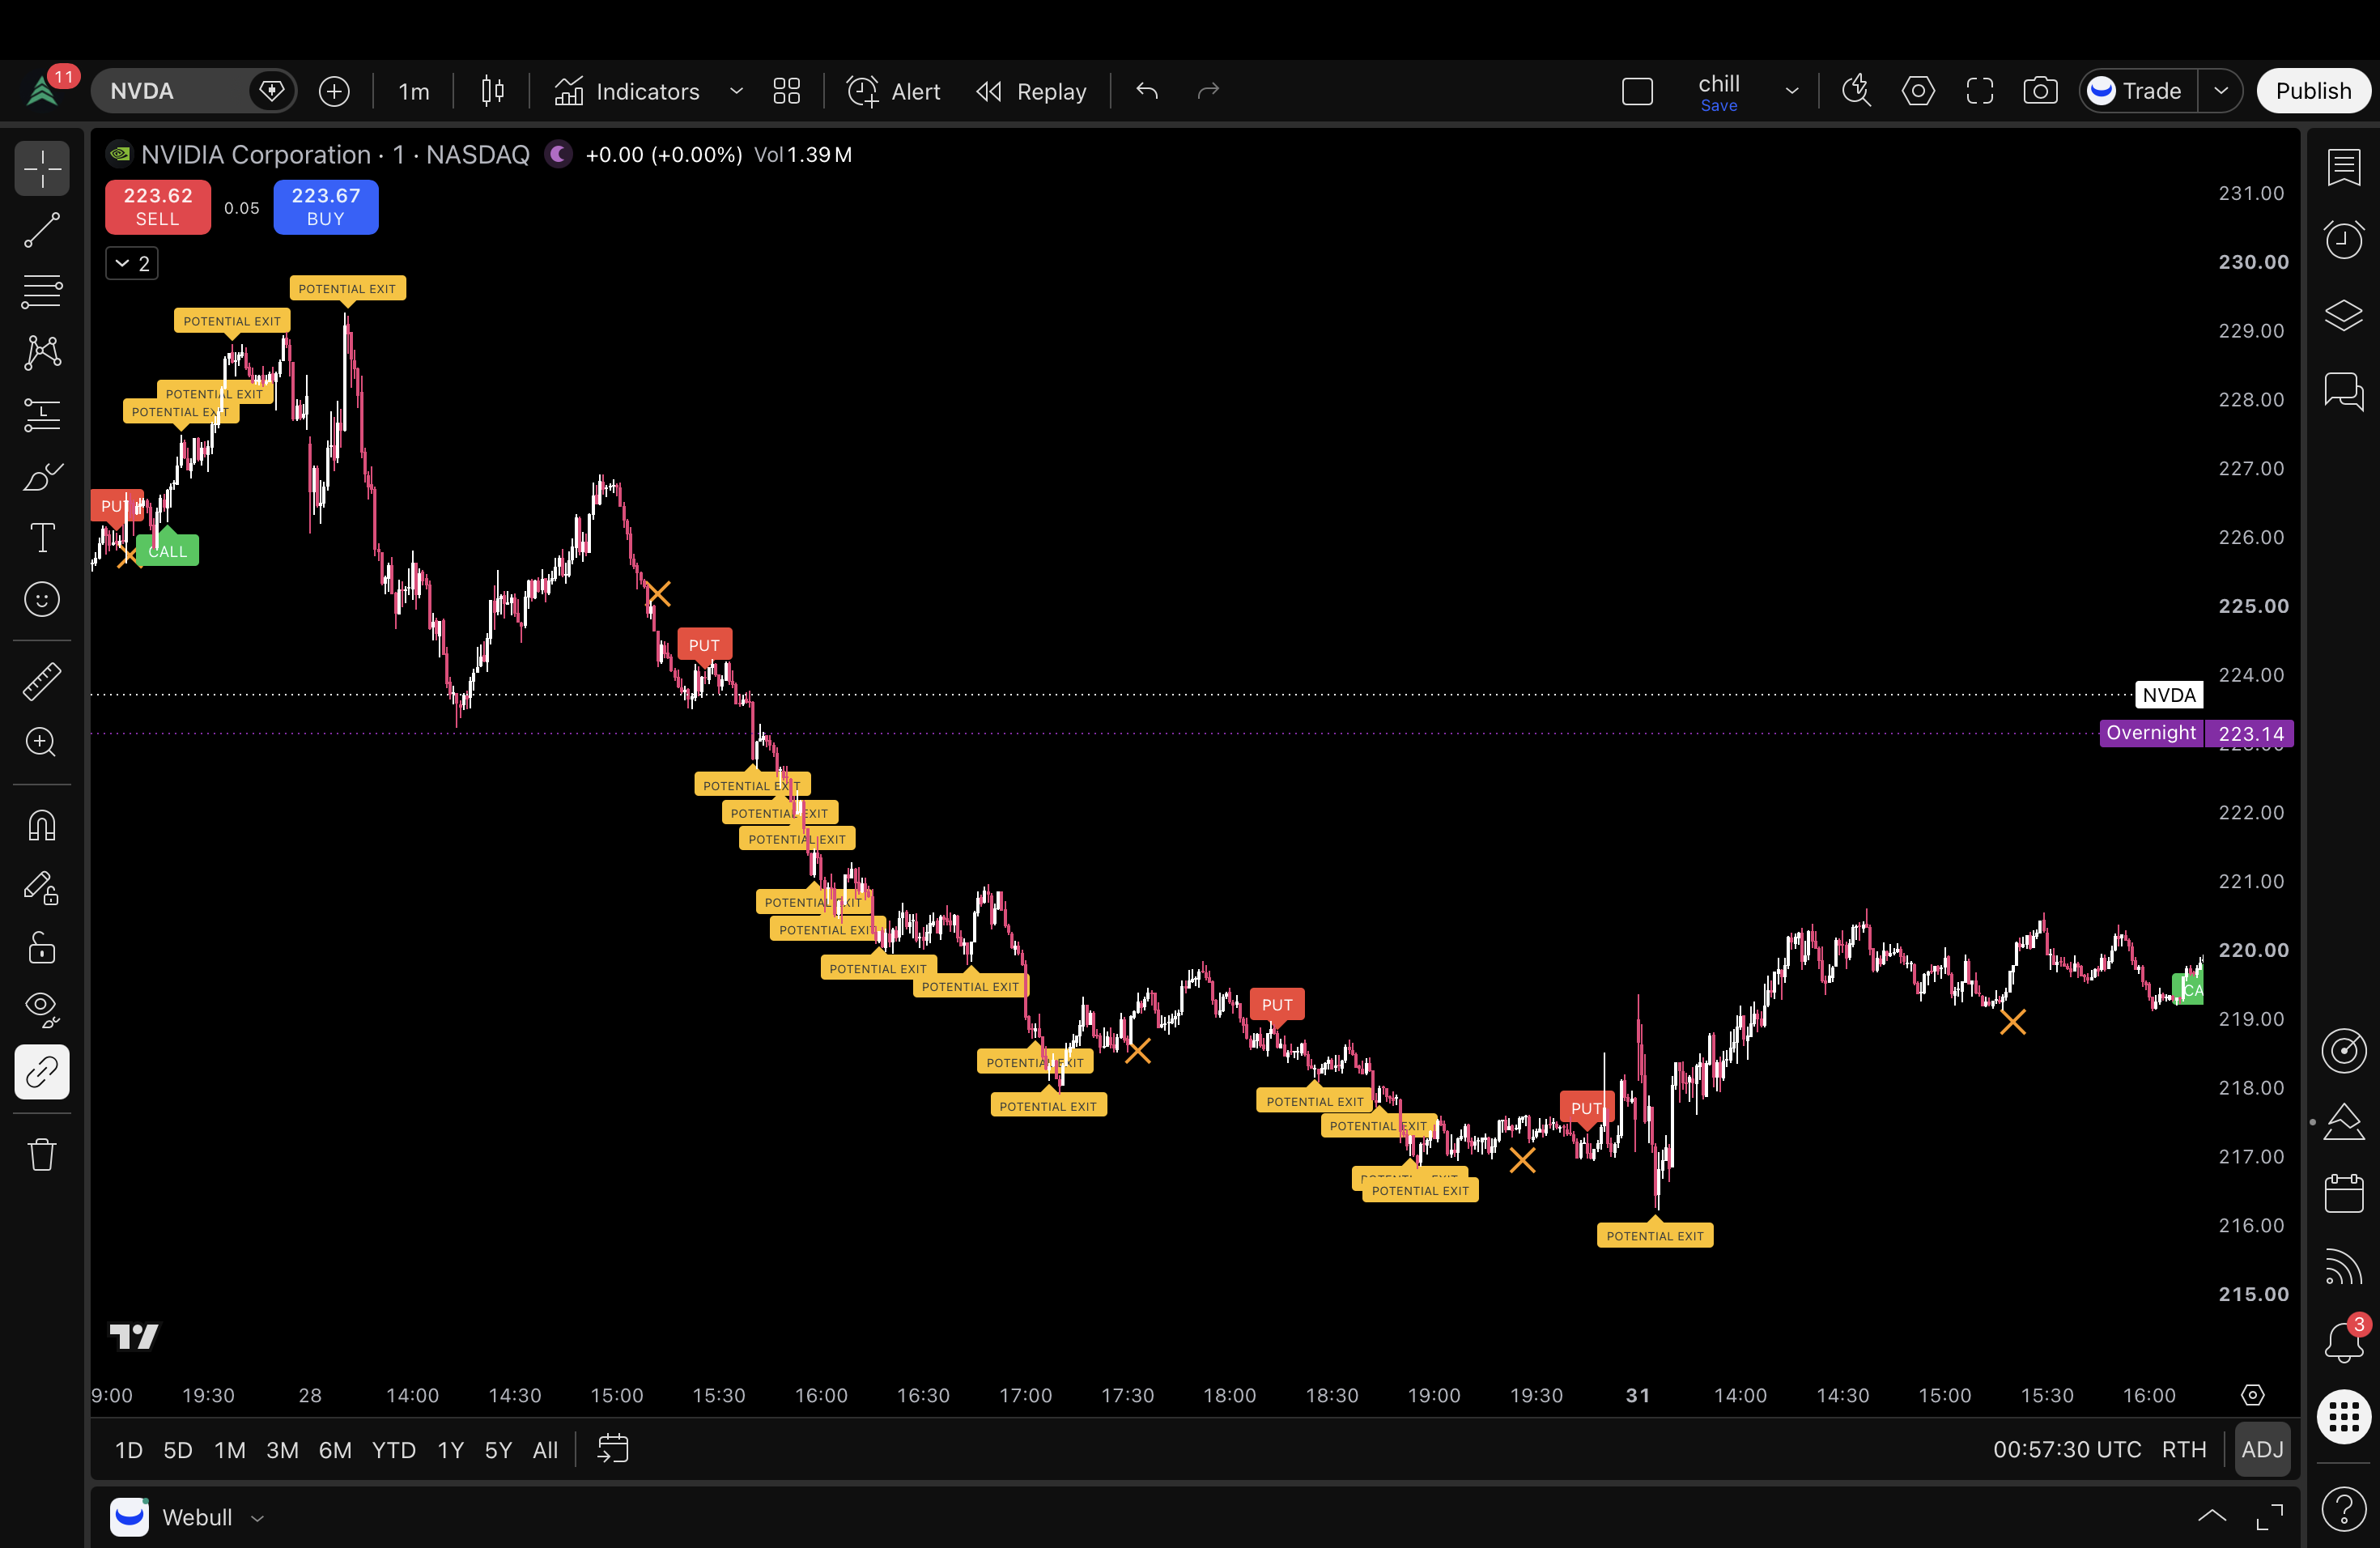Expand the collapsed indicator legend showing 2
The image size is (2380, 1548).
[x=132, y=264]
